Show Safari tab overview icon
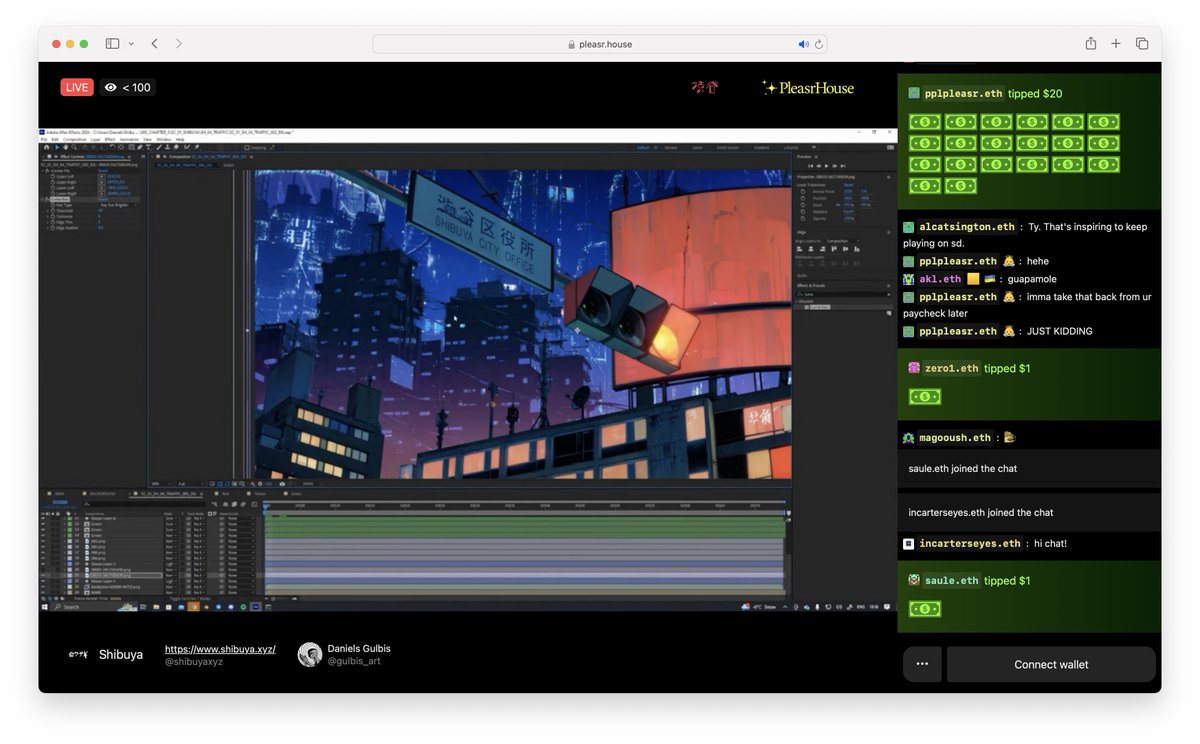Screen dimensions: 1200x744 (x=1142, y=44)
